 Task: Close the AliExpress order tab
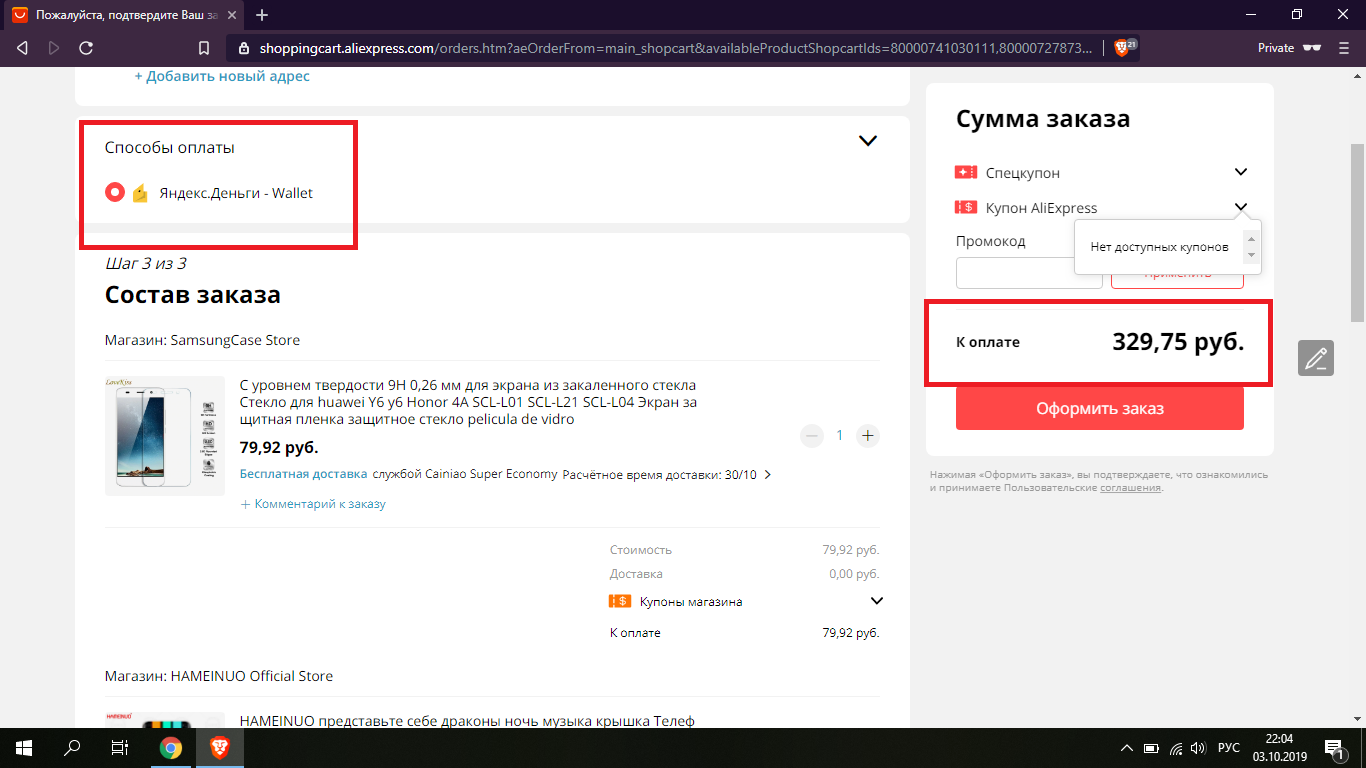point(232,15)
